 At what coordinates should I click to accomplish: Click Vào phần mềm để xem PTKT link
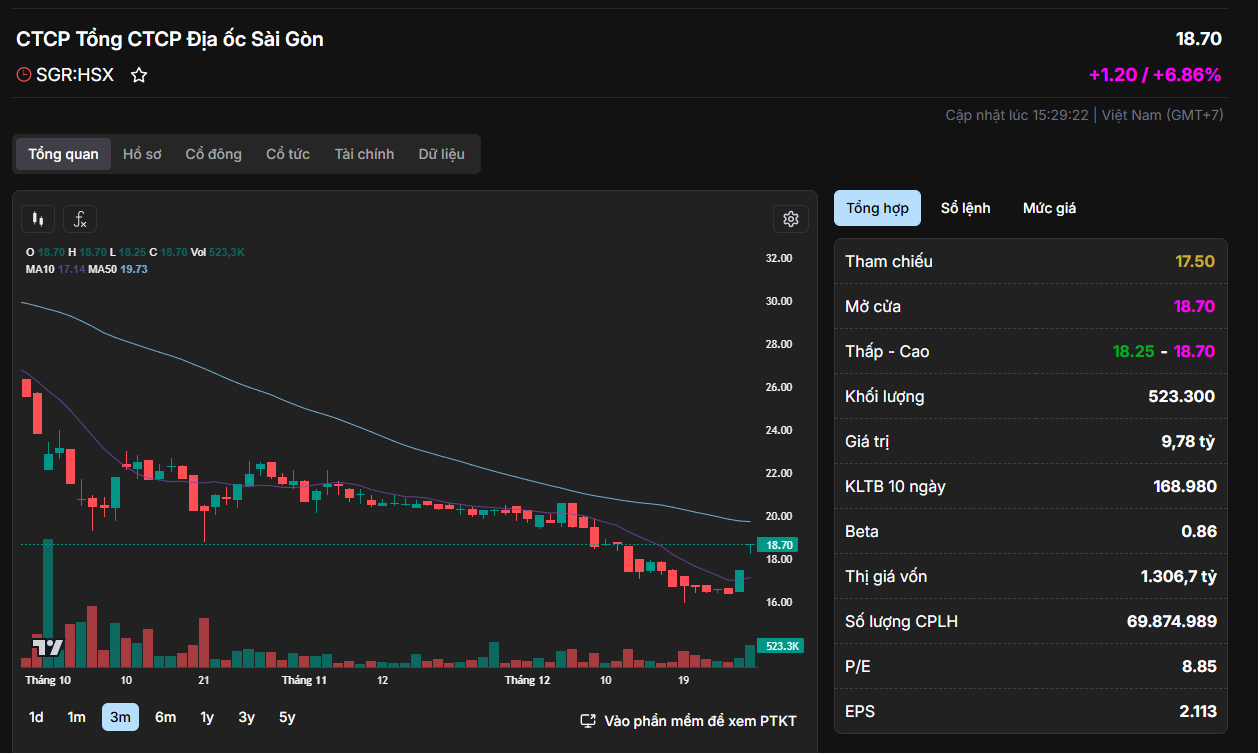click(x=700, y=720)
